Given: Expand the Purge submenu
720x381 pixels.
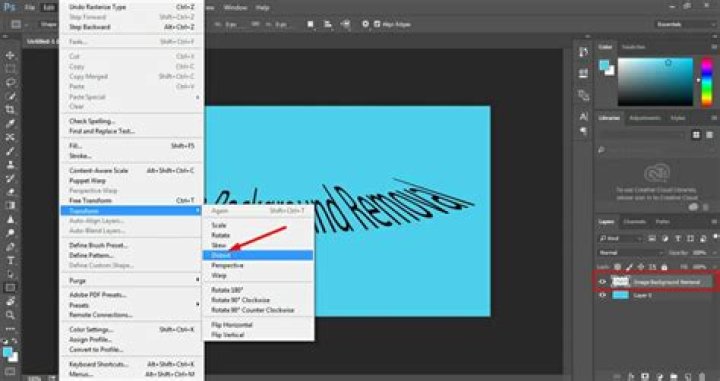Looking at the screenshot, I should click(132, 280).
